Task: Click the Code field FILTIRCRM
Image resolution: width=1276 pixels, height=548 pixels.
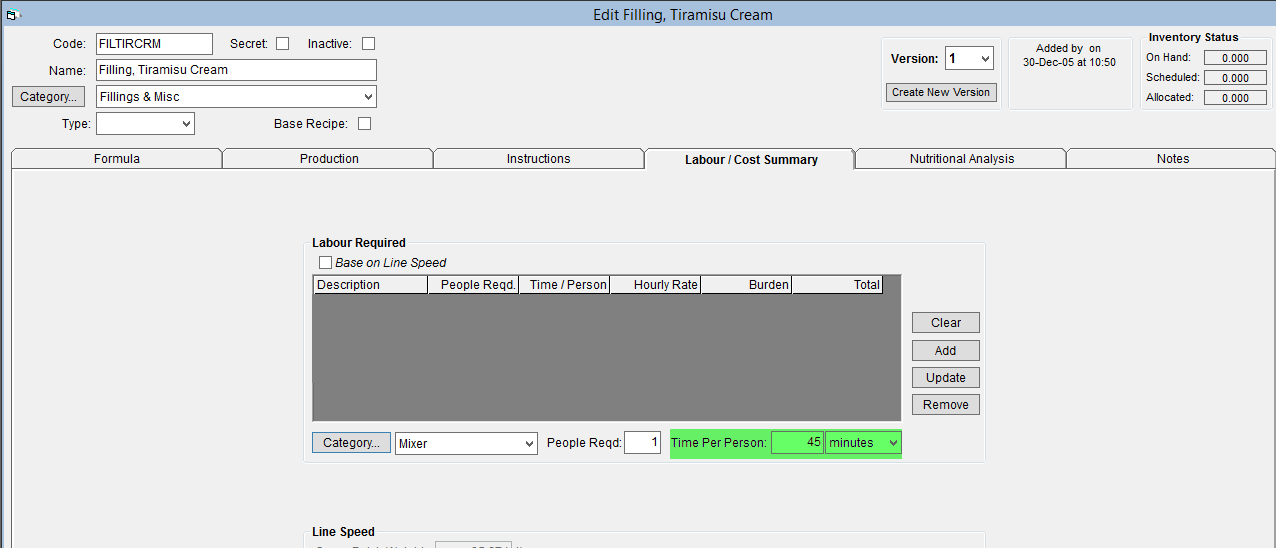Action: tap(154, 44)
